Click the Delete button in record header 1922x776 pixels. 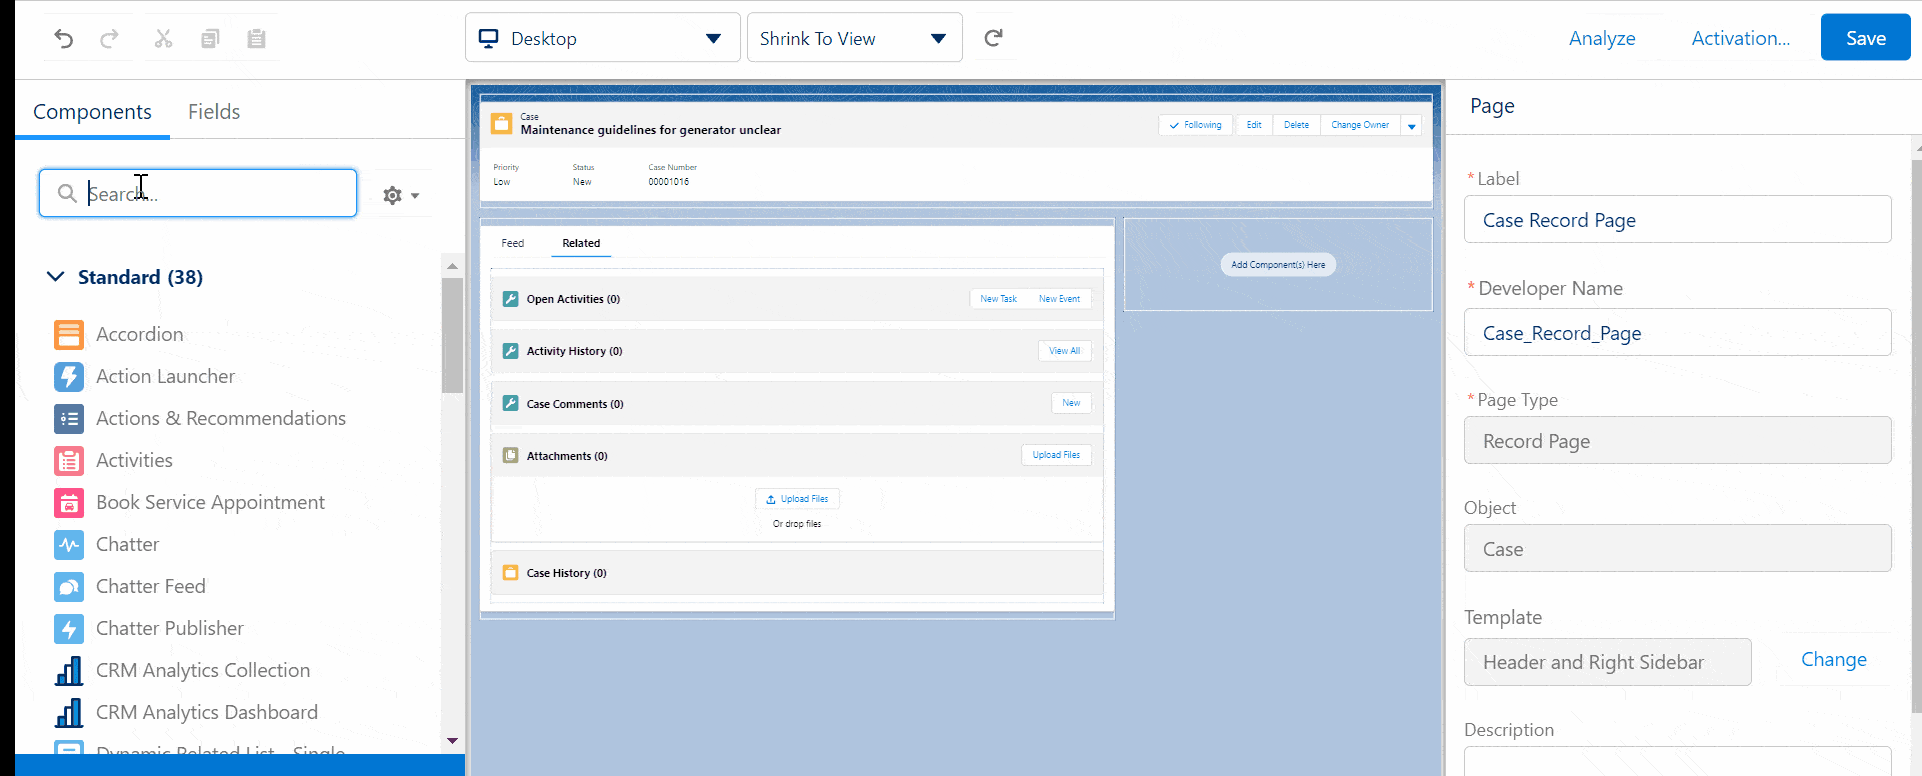click(x=1296, y=125)
